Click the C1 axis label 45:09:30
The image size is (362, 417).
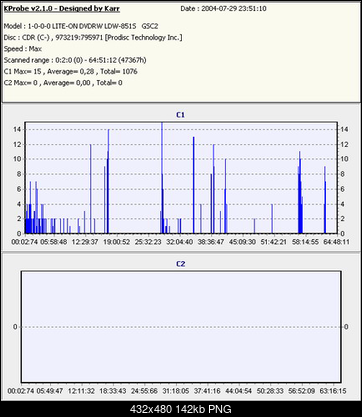(x=242, y=242)
